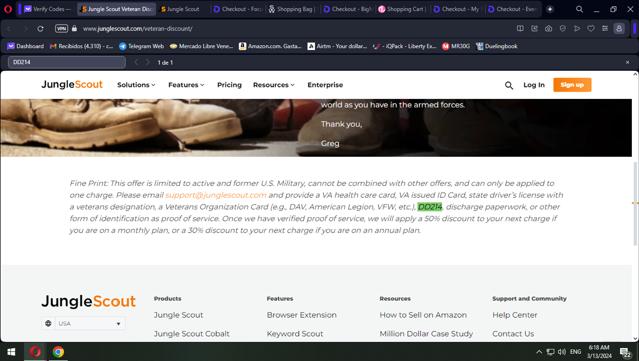Open the tab islands sparkle icon
The height and width of the screenshot is (361, 639).
pos(550,9)
